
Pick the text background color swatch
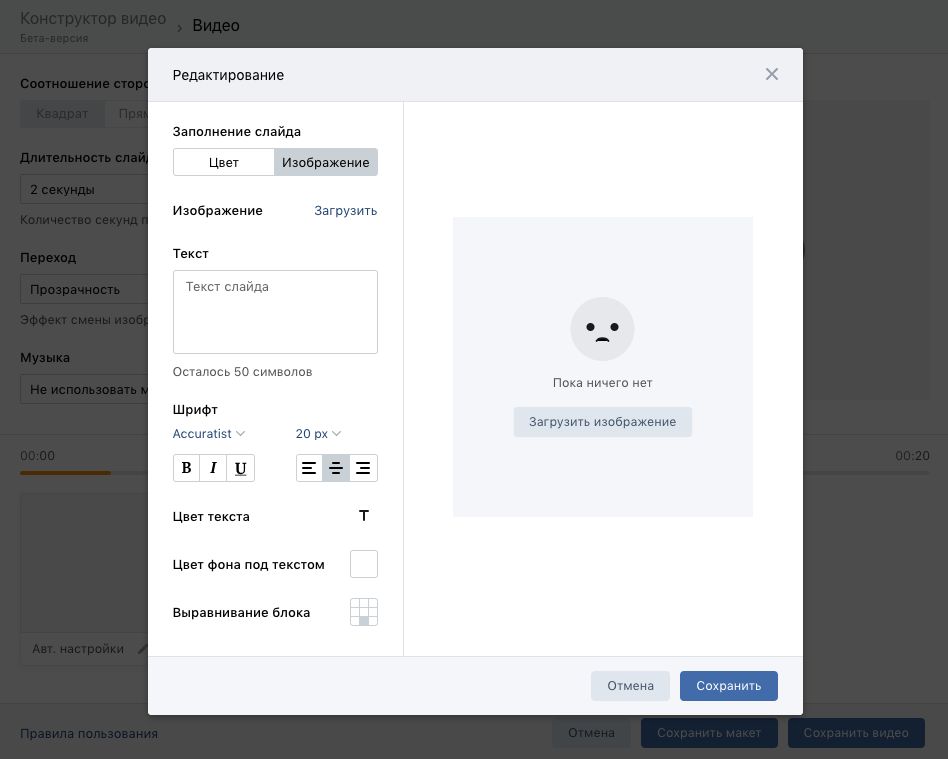tap(364, 564)
